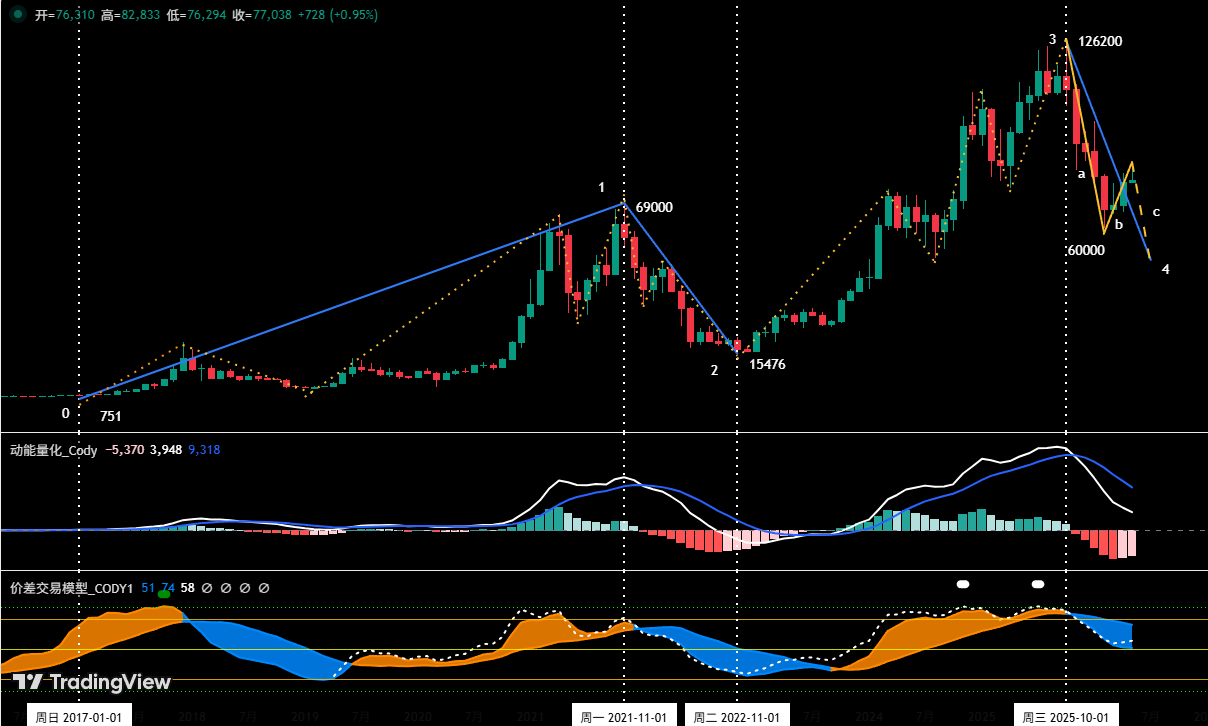Click the wave 4 label

[x=1166, y=269]
